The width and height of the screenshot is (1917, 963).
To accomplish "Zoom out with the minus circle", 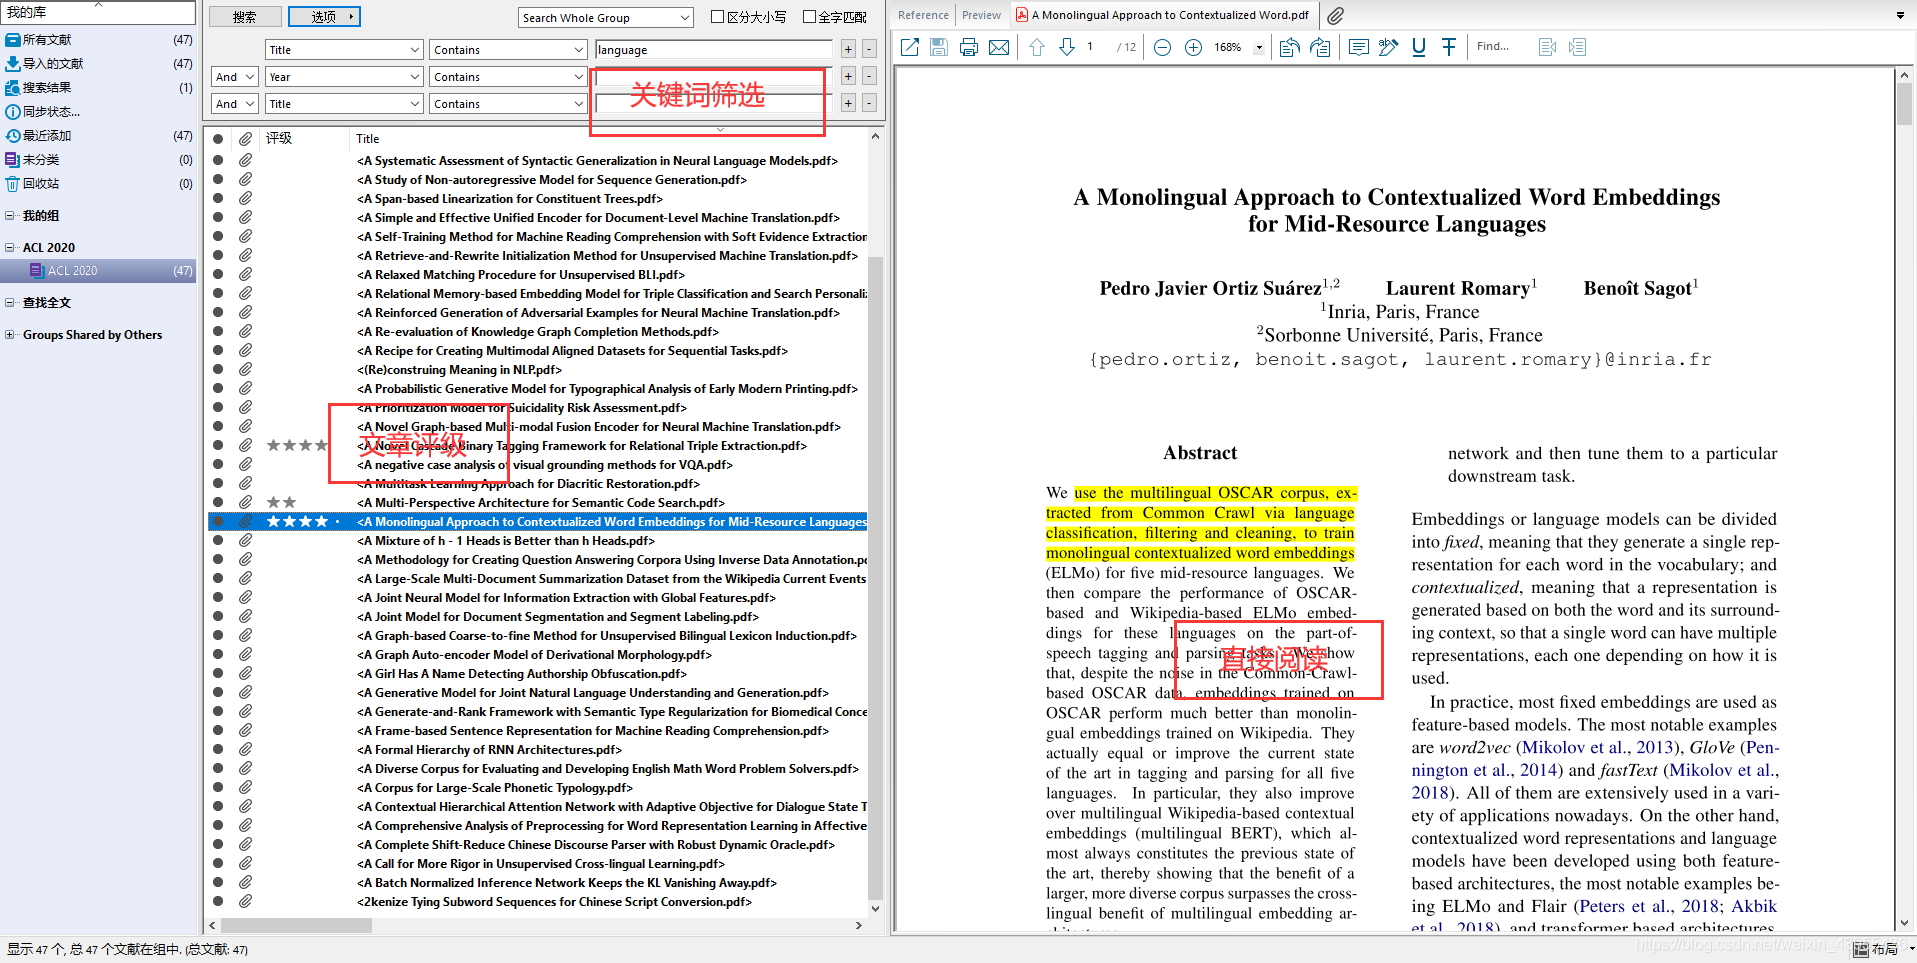I will click(x=1162, y=47).
